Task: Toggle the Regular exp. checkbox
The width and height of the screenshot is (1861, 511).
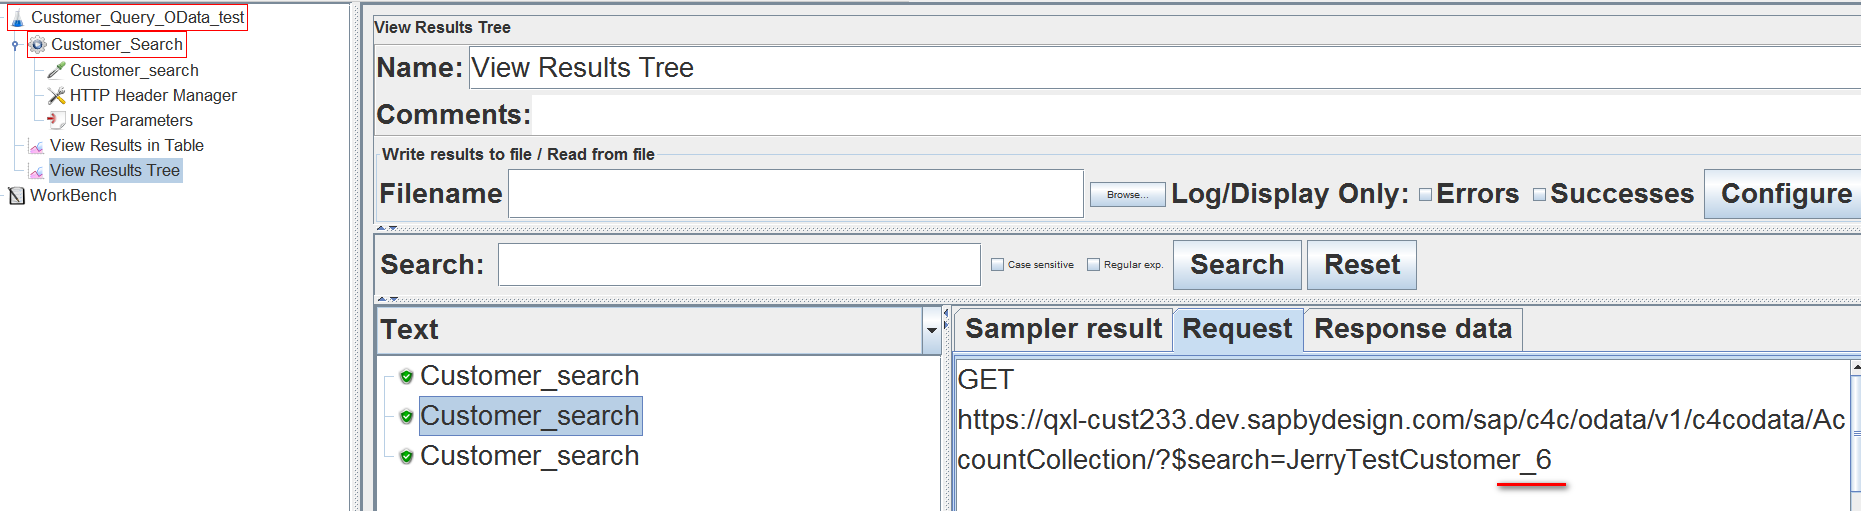Action: (1093, 265)
